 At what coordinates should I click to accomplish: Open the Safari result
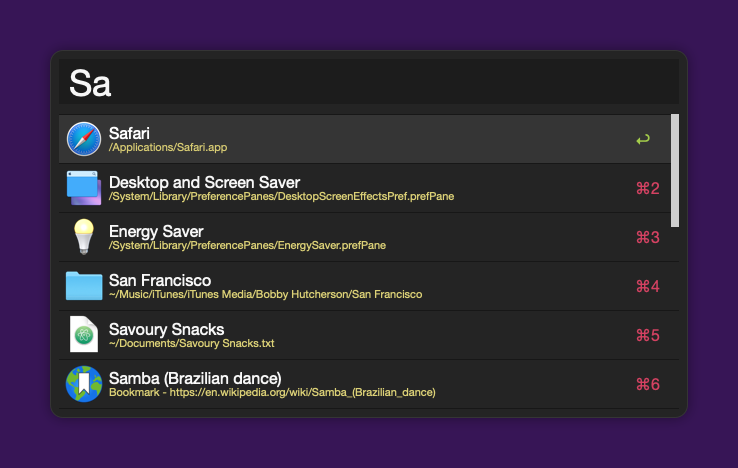(x=130, y=132)
